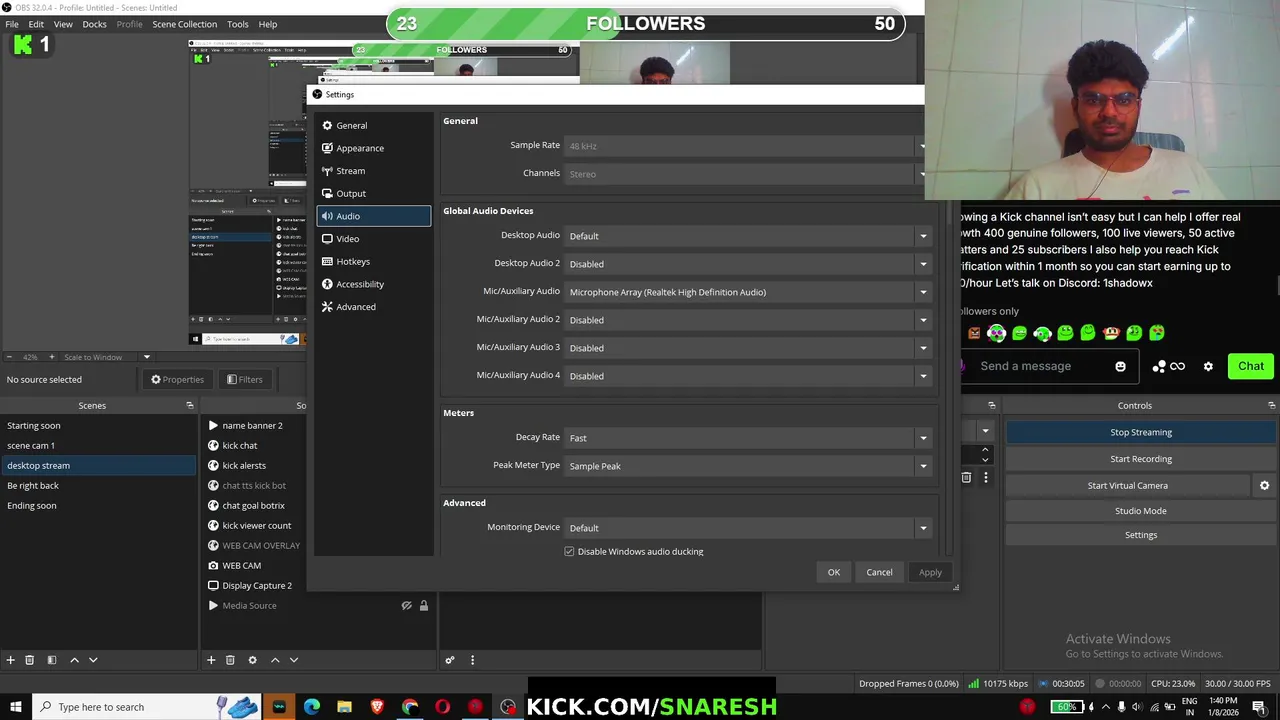The height and width of the screenshot is (720, 1280).
Task: Open Microsoft Edge from taskbar
Action: click(x=312, y=707)
